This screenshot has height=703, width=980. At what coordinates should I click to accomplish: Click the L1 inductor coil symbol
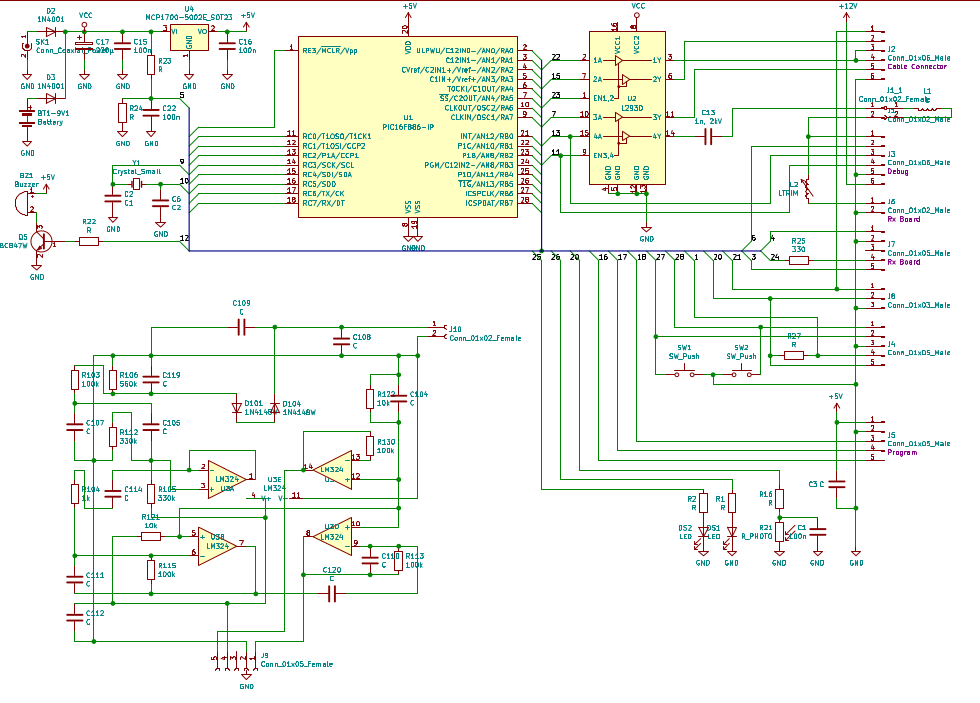928,109
